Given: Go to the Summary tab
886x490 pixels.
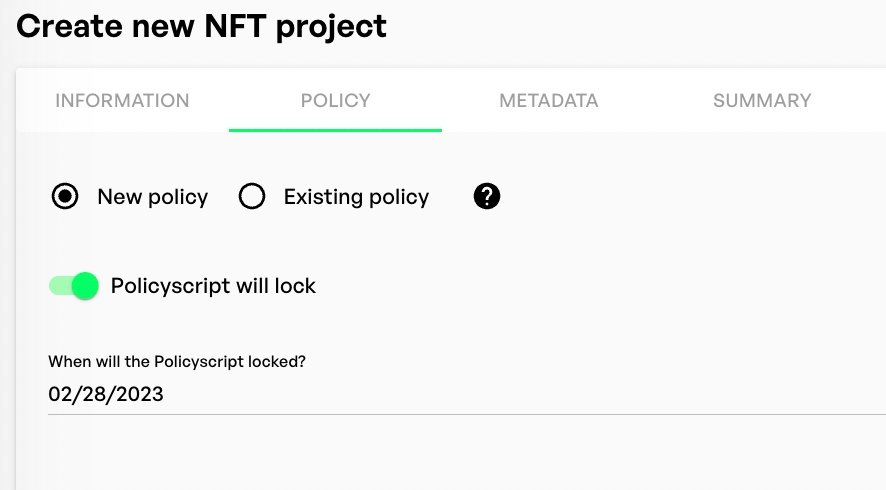Looking at the screenshot, I should point(762,101).
